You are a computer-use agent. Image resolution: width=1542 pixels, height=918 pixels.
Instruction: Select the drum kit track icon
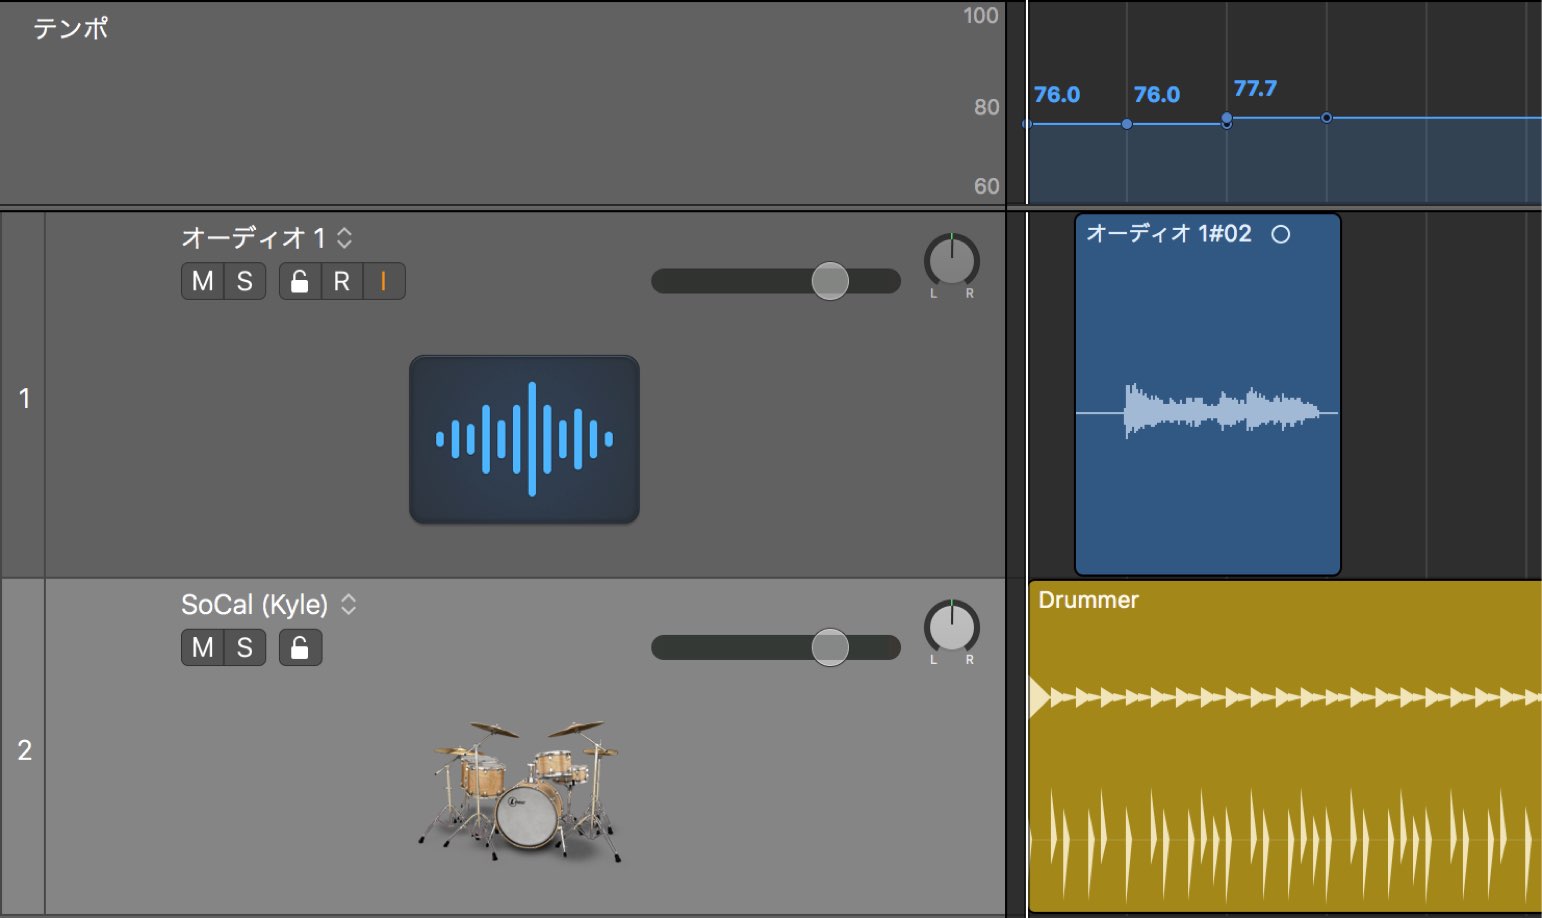pos(522,790)
